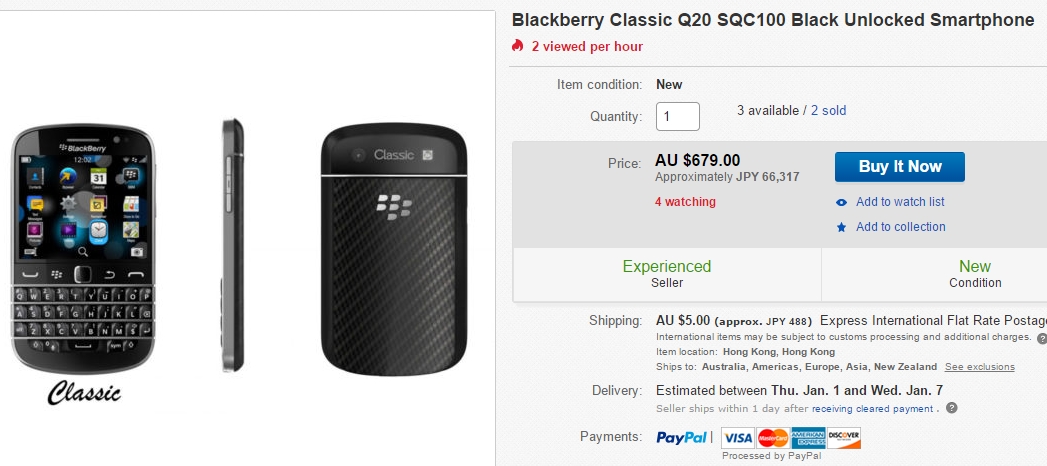Viewport: 1047px width, 466px height.
Task: Select the New Condition badge
Action: click(x=974, y=274)
